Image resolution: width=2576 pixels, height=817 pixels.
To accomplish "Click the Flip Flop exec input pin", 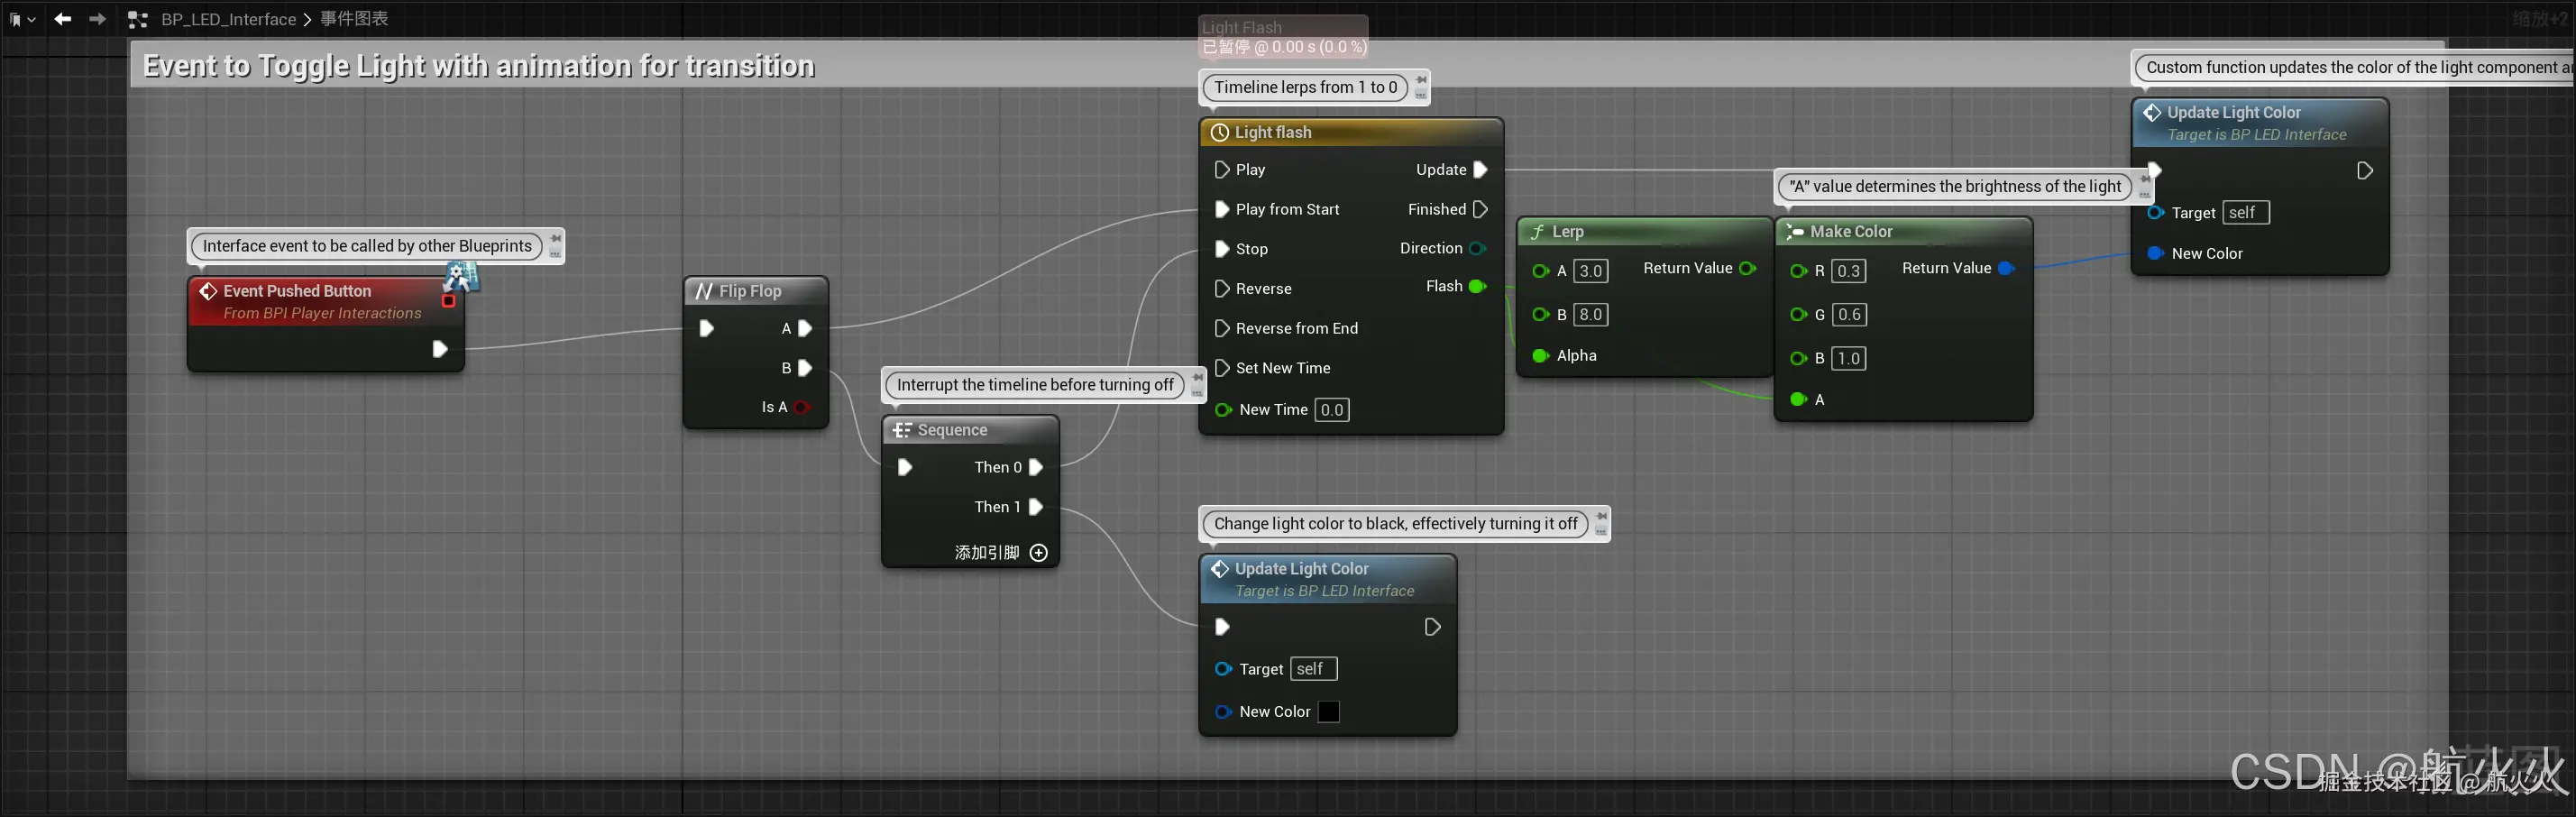I will click(x=706, y=328).
